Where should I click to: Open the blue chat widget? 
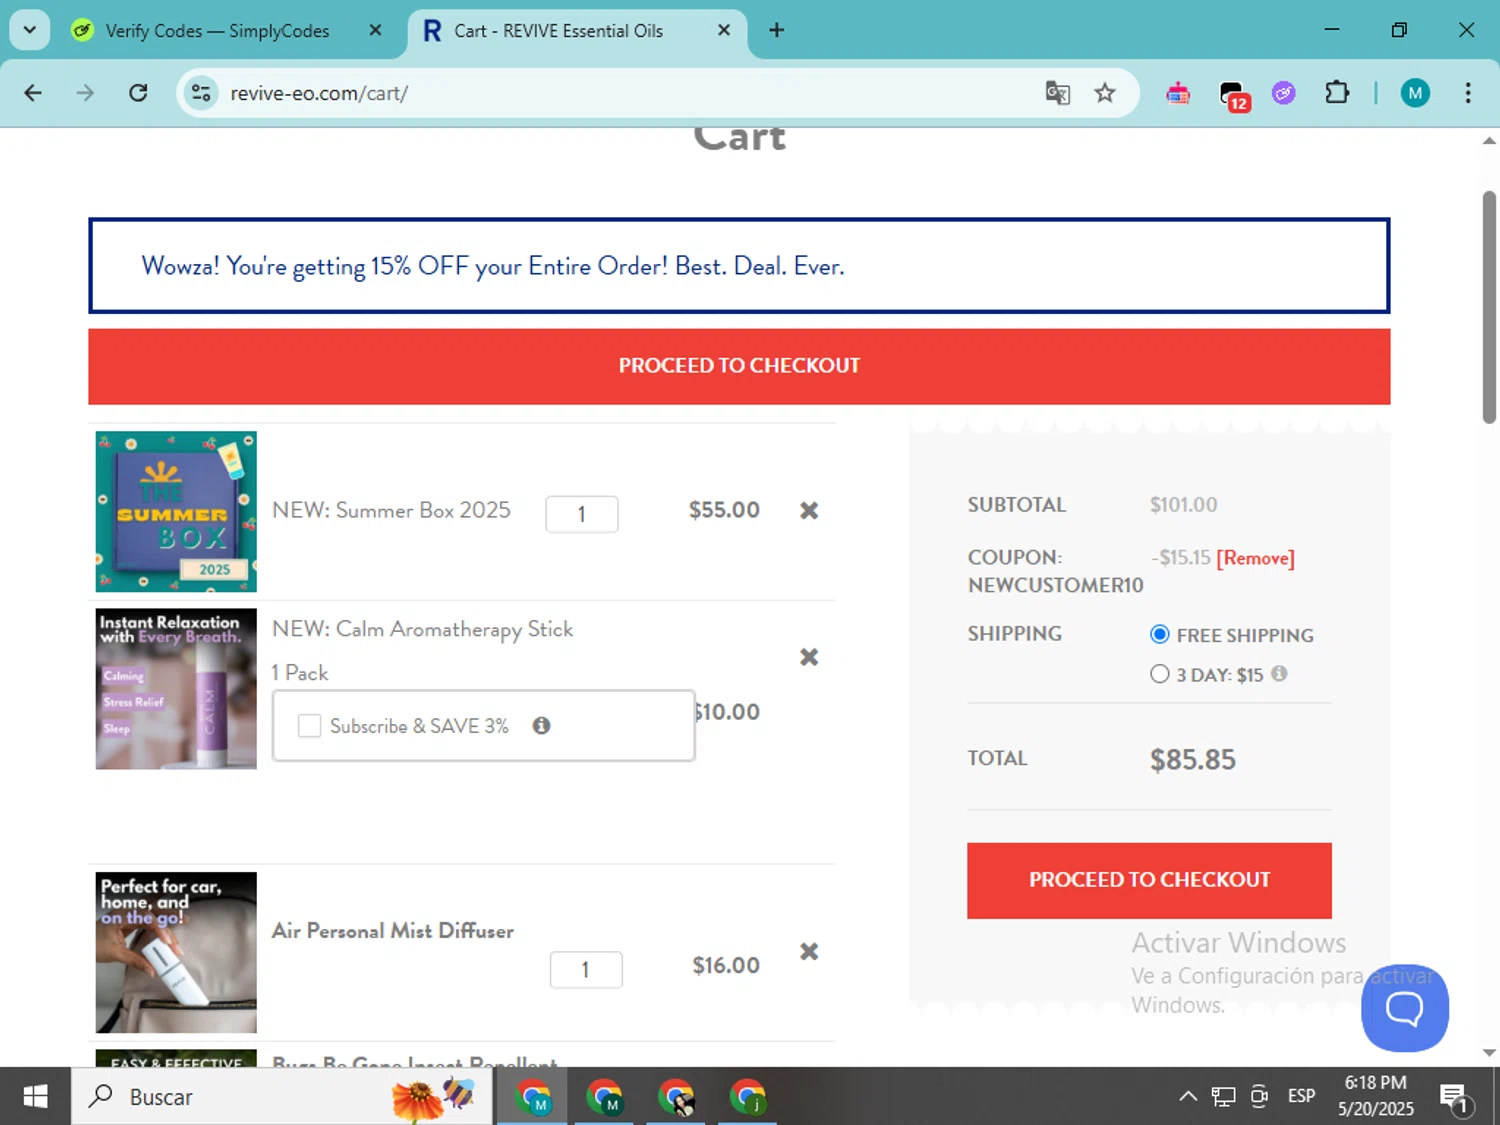point(1404,1008)
